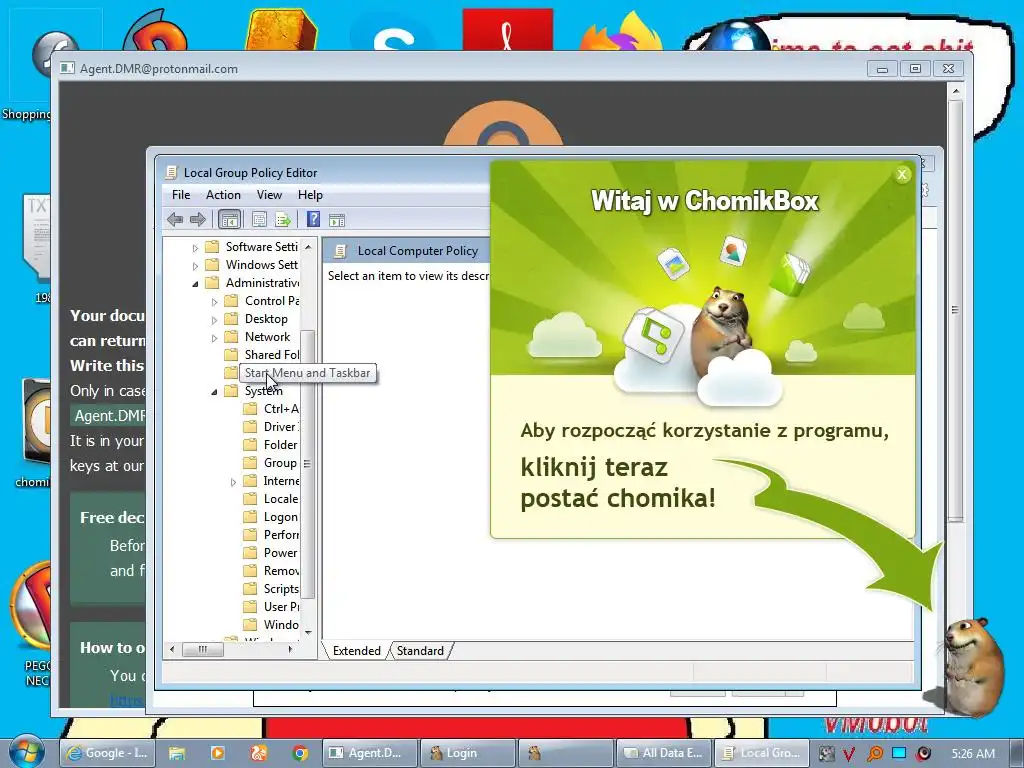
Task: Click Agent.DMR window vertical scrollbar up arrow
Action: 955,91
